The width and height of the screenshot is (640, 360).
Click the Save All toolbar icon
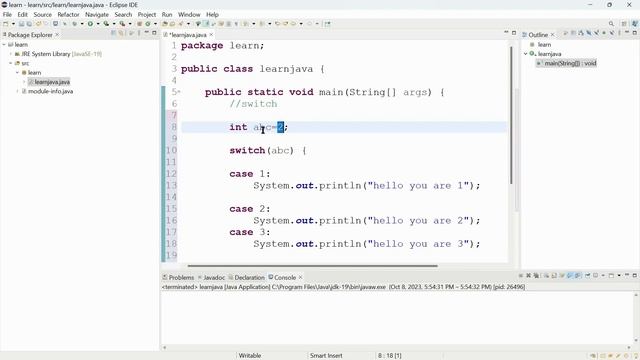tap(29, 24)
